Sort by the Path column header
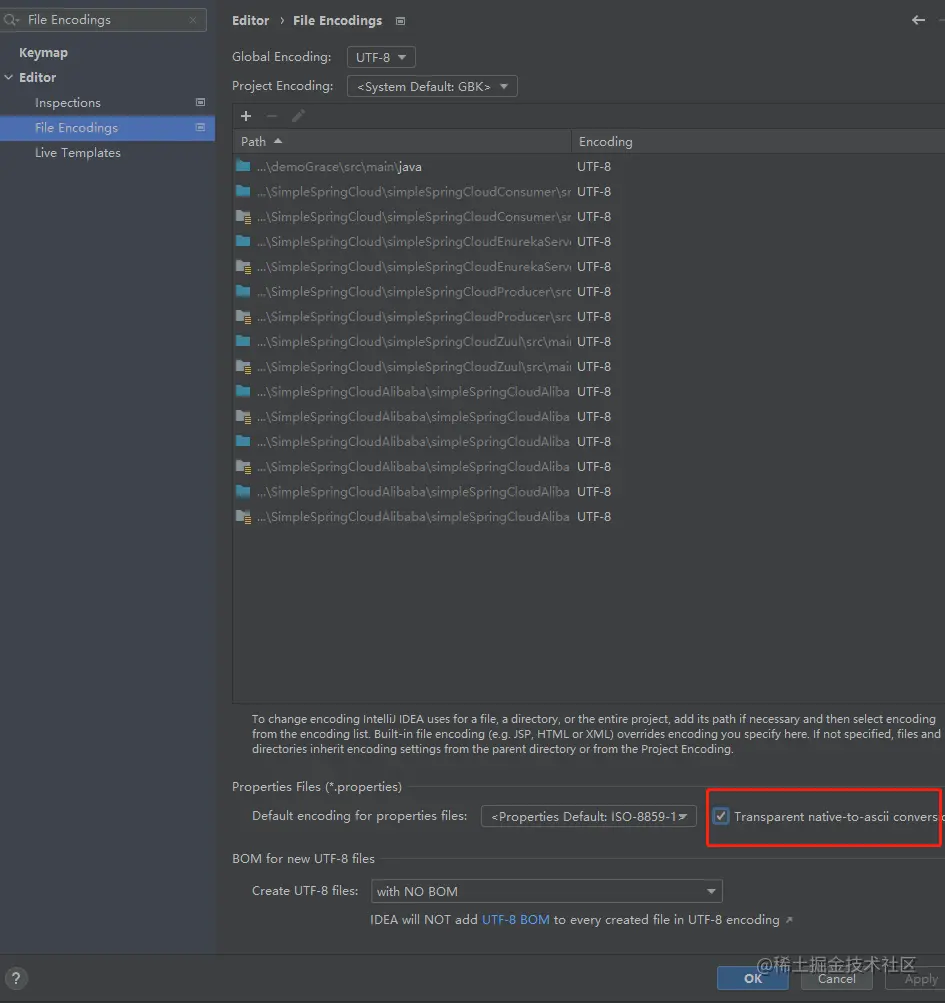Image resolution: width=945 pixels, height=1003 pixels. click(402, 141)
